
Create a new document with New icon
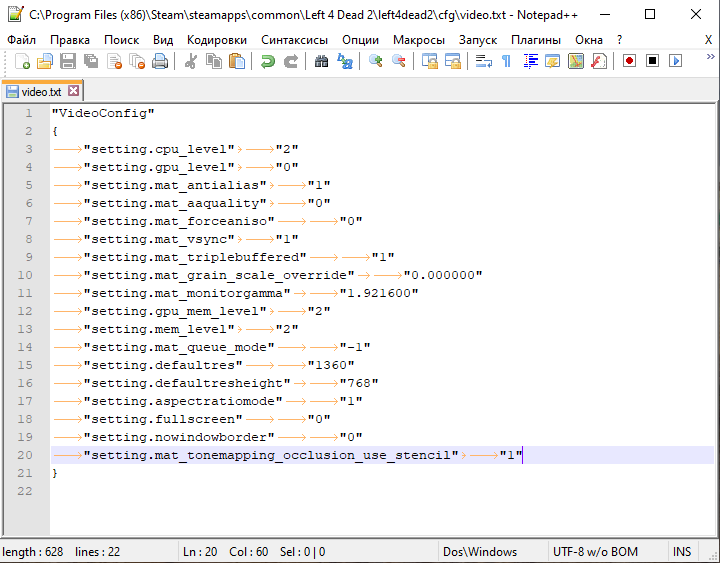[x=22, y=61]
